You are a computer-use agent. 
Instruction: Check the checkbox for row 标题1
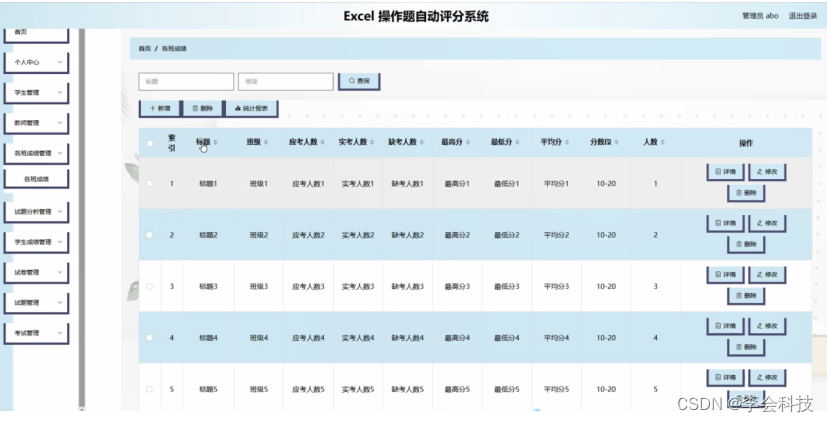150,184
